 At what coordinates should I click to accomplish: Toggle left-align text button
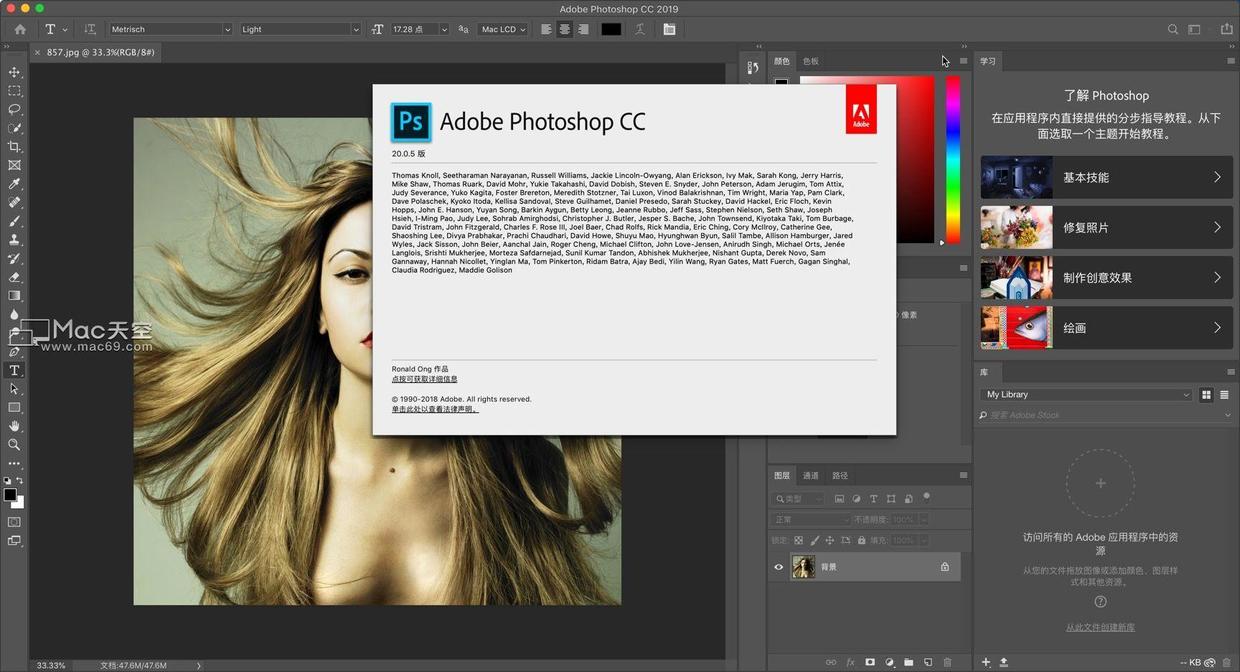(x=546, y=29)
